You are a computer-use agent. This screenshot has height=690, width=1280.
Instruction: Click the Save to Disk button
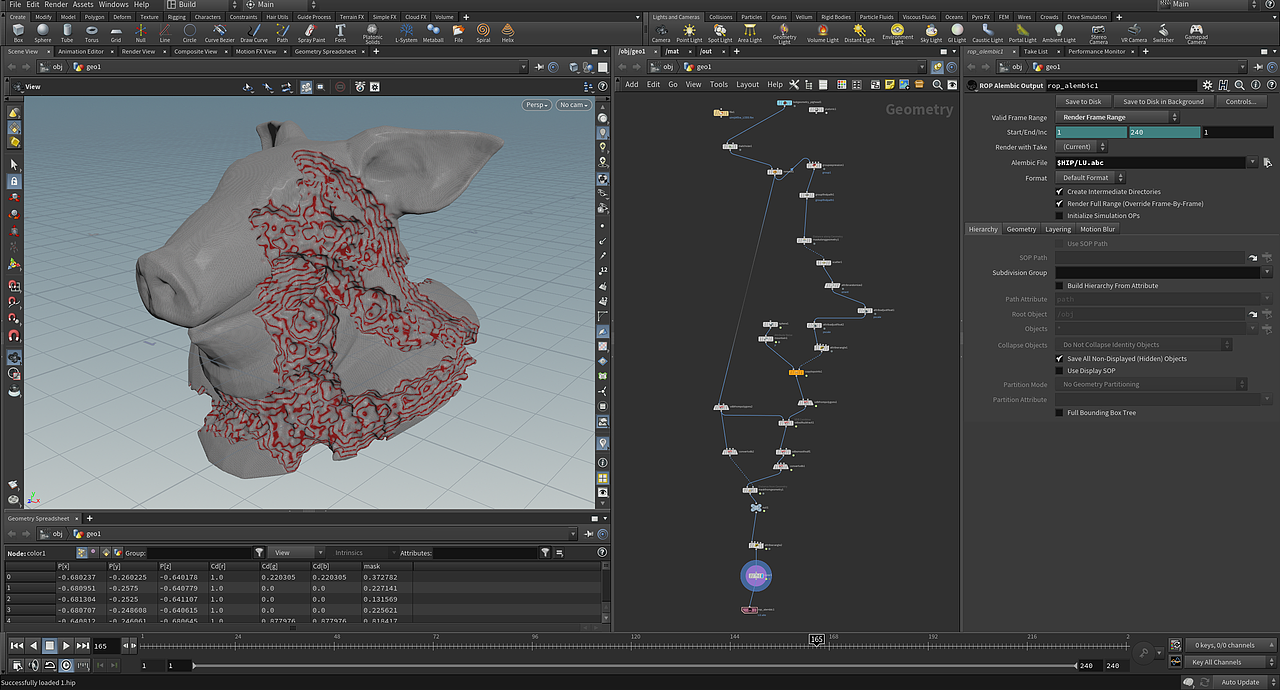coord(1083,101)
